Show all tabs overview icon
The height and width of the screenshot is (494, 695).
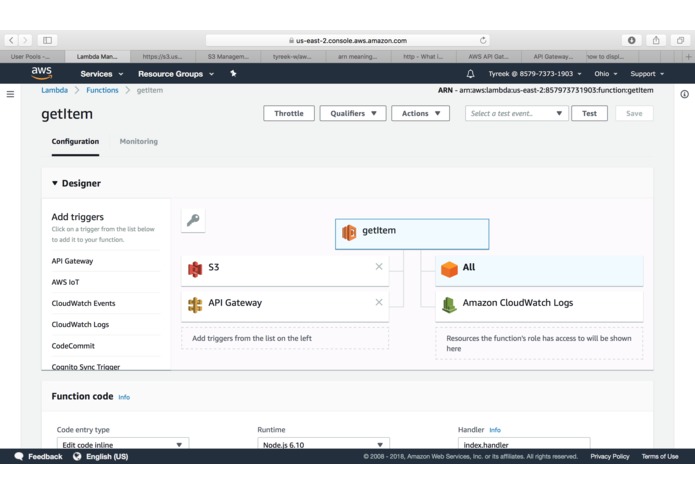(680, 40)
